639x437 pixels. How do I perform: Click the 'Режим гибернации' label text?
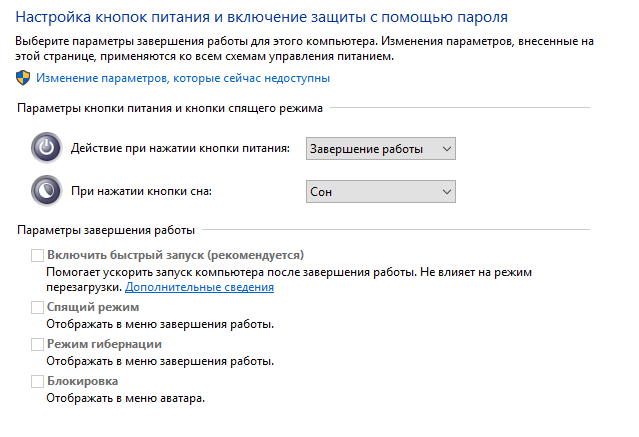pyautogui.click(x=104, y=344)
